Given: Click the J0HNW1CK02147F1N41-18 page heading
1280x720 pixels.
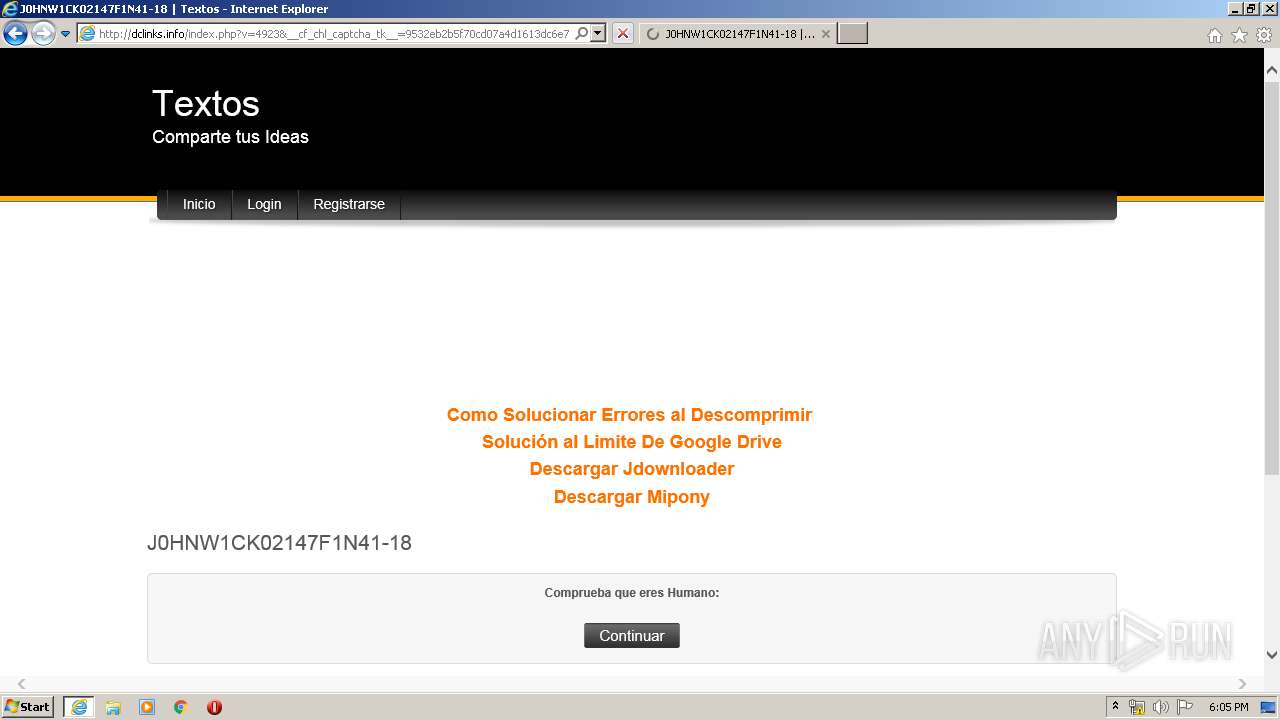Looking at the screenshot, I should 279,543.
